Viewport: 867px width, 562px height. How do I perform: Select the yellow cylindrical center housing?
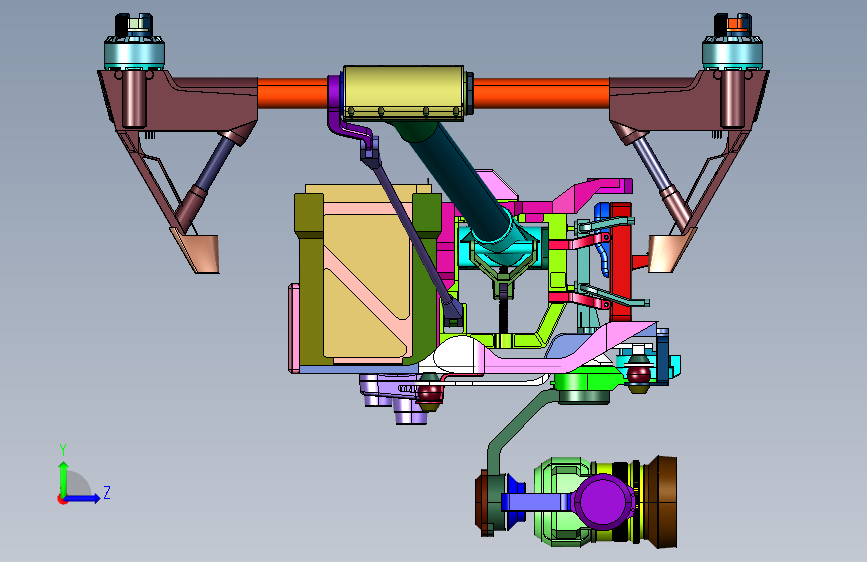[403, 92]
